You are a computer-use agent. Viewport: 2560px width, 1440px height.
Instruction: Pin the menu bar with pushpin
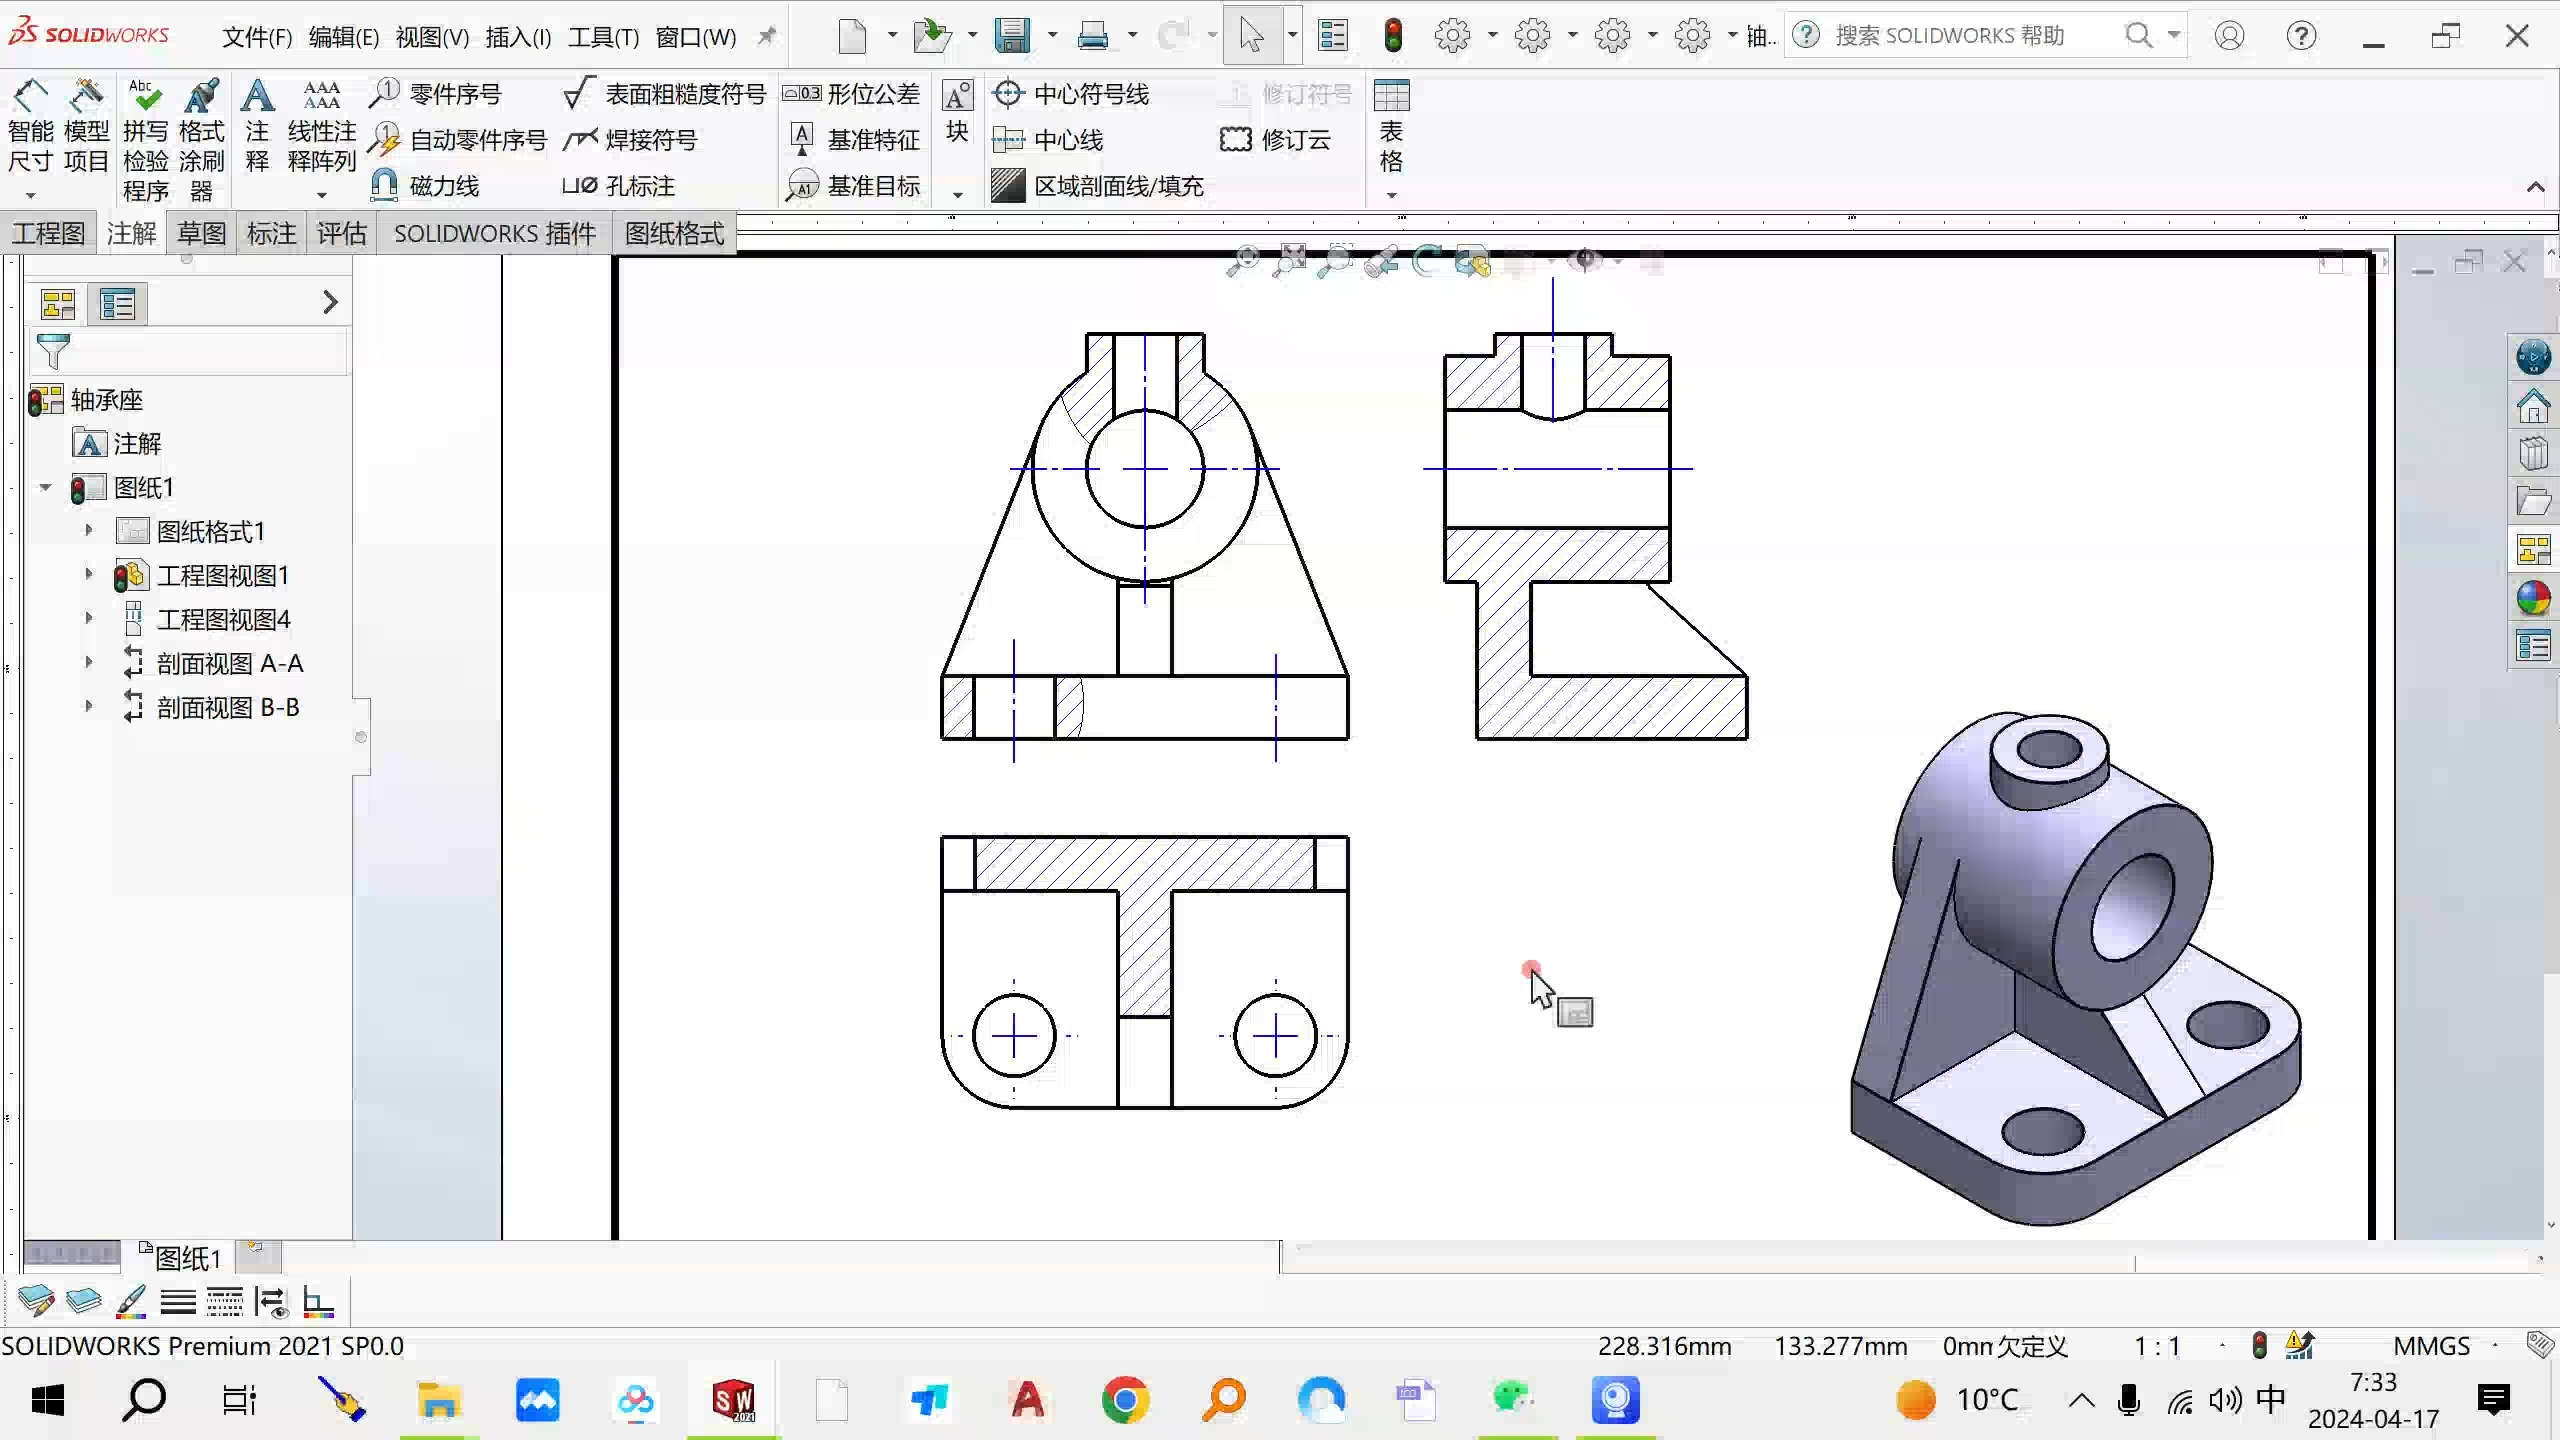[767, 37]
